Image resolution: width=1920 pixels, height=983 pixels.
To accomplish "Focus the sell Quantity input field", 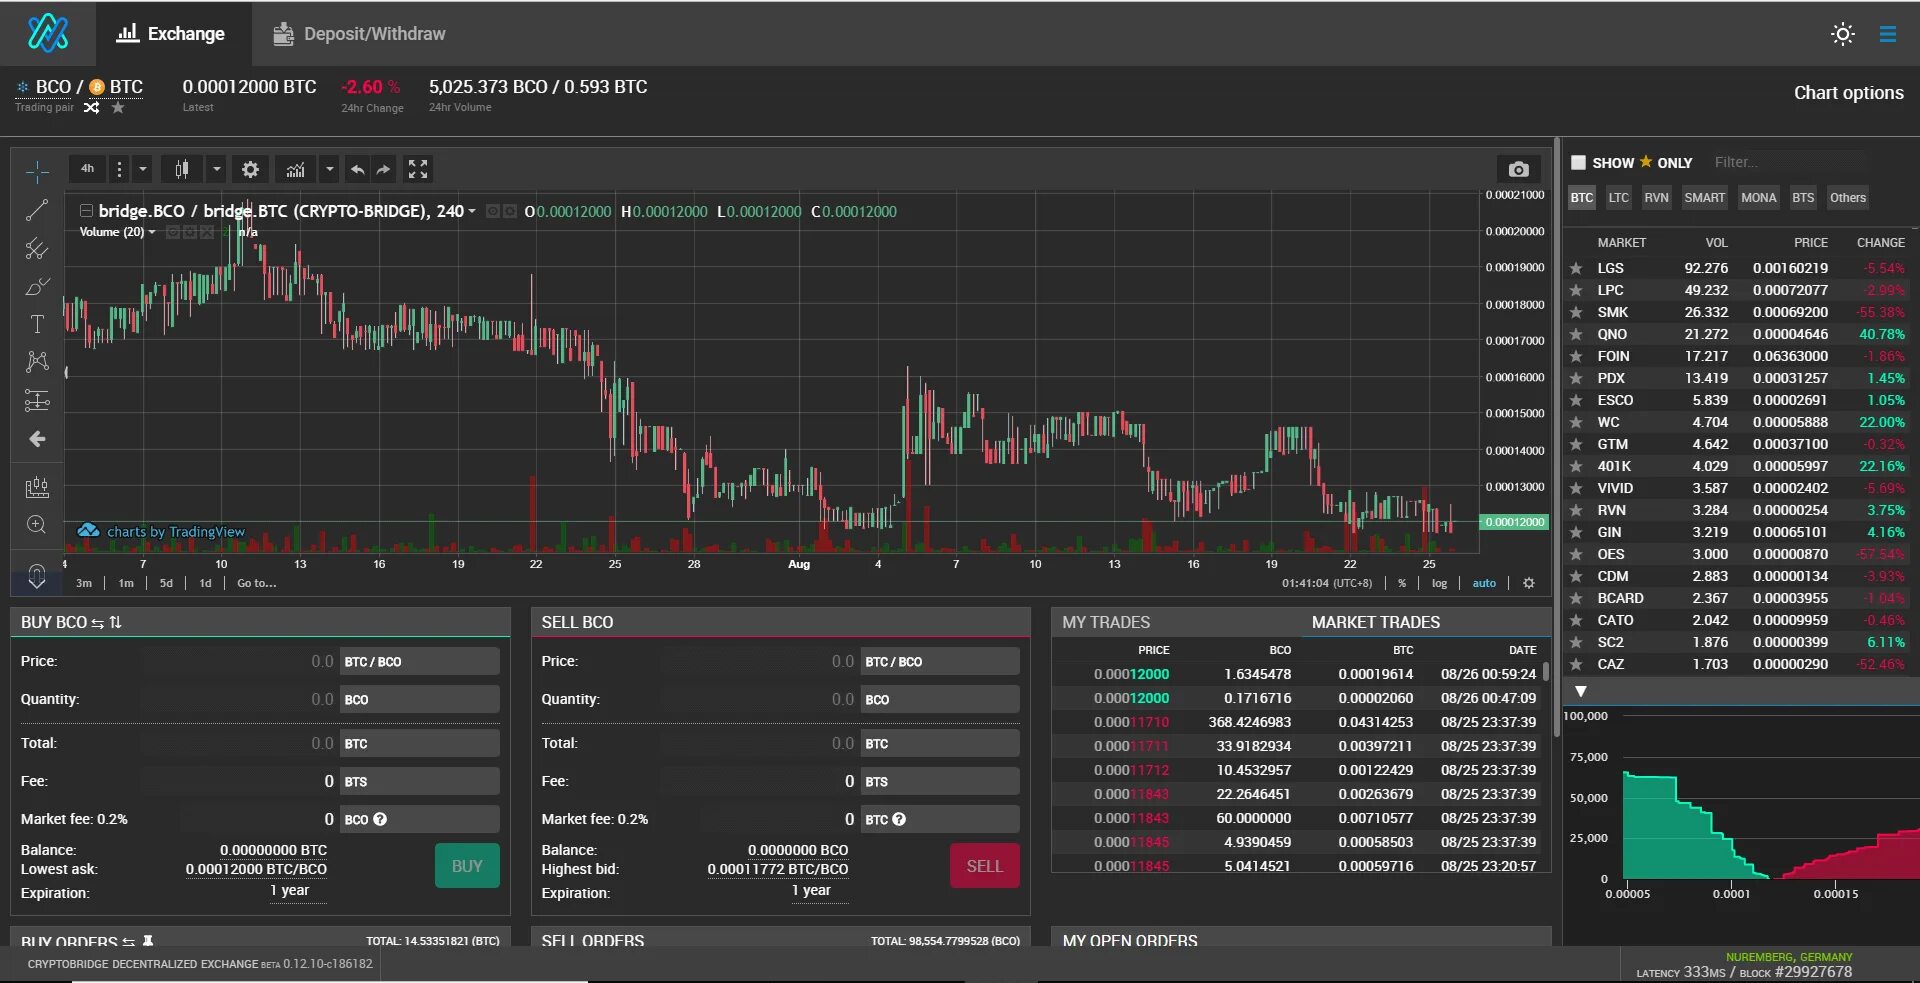I will (759, 699).
